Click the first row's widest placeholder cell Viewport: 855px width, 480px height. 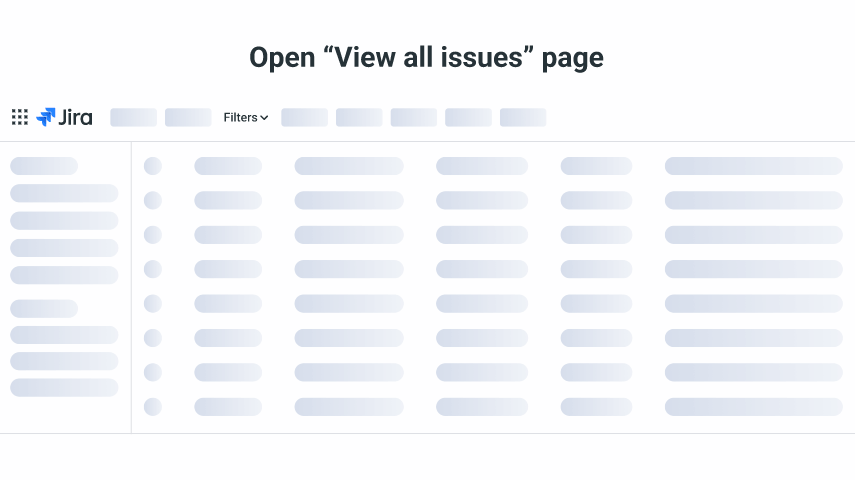tap(753, 166)
